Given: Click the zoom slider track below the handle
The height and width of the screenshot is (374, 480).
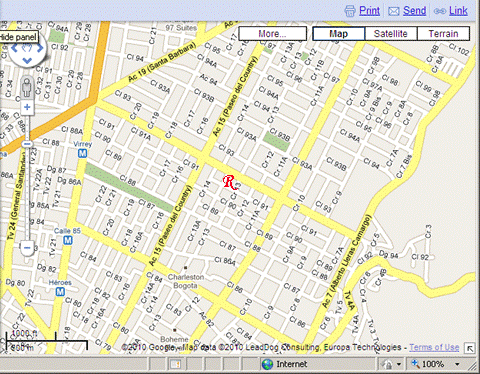Looking at the screenshot, I should click(27, 195).
